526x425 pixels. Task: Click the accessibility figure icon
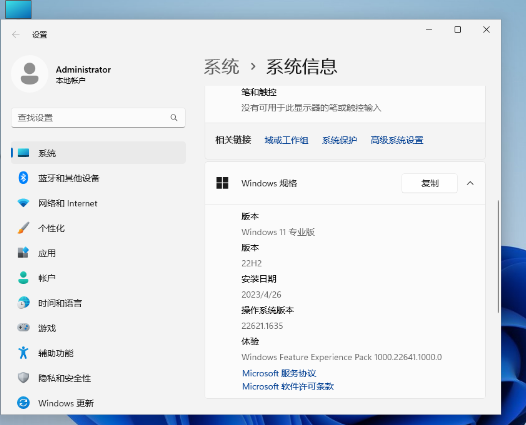click(23, 353)
